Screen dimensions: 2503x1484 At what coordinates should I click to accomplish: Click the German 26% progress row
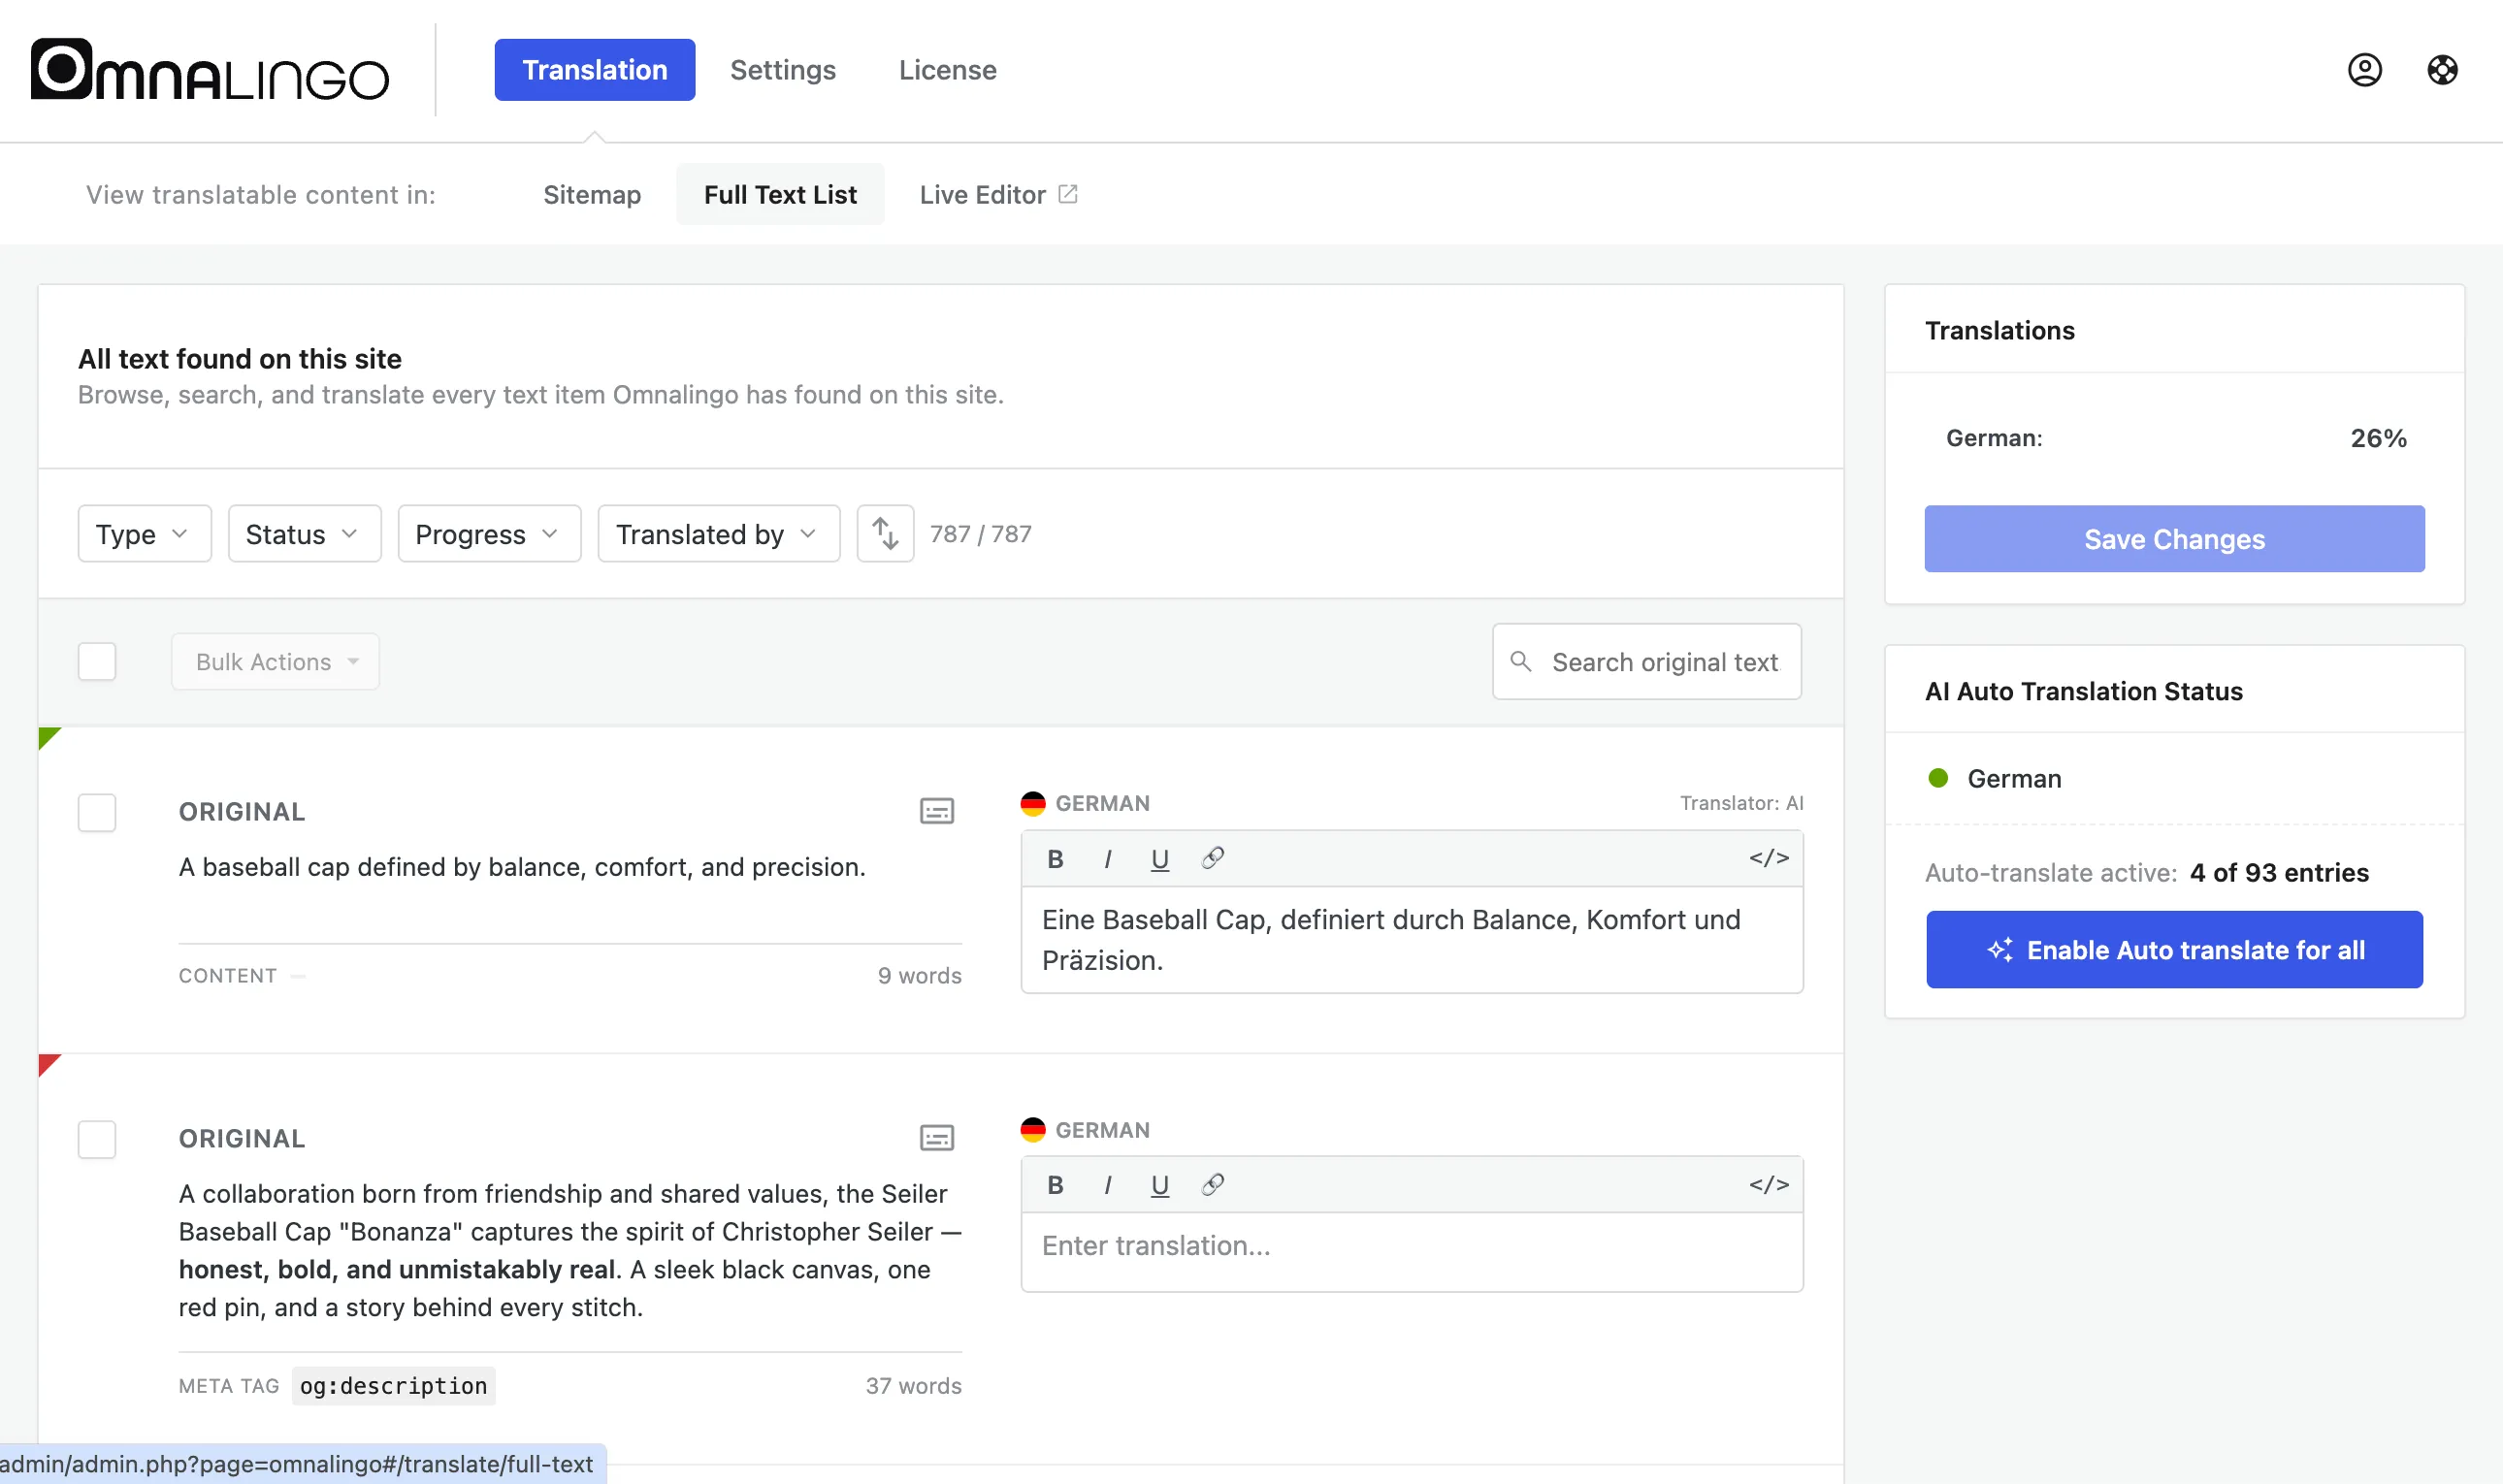coord(2174,438)
